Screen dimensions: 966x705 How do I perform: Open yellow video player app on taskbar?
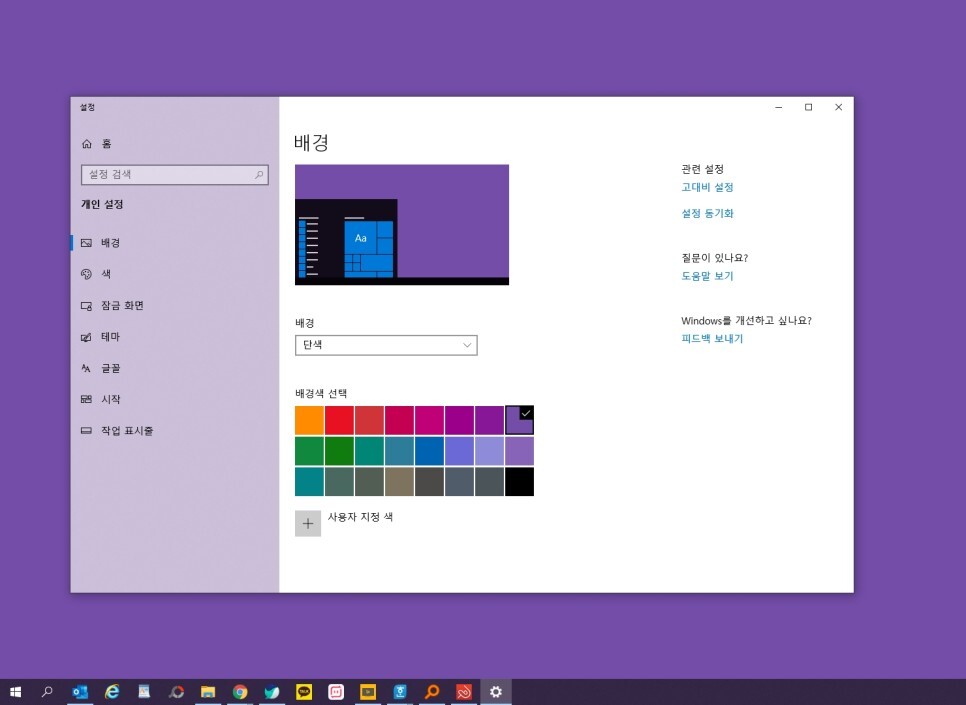(368, 692)
